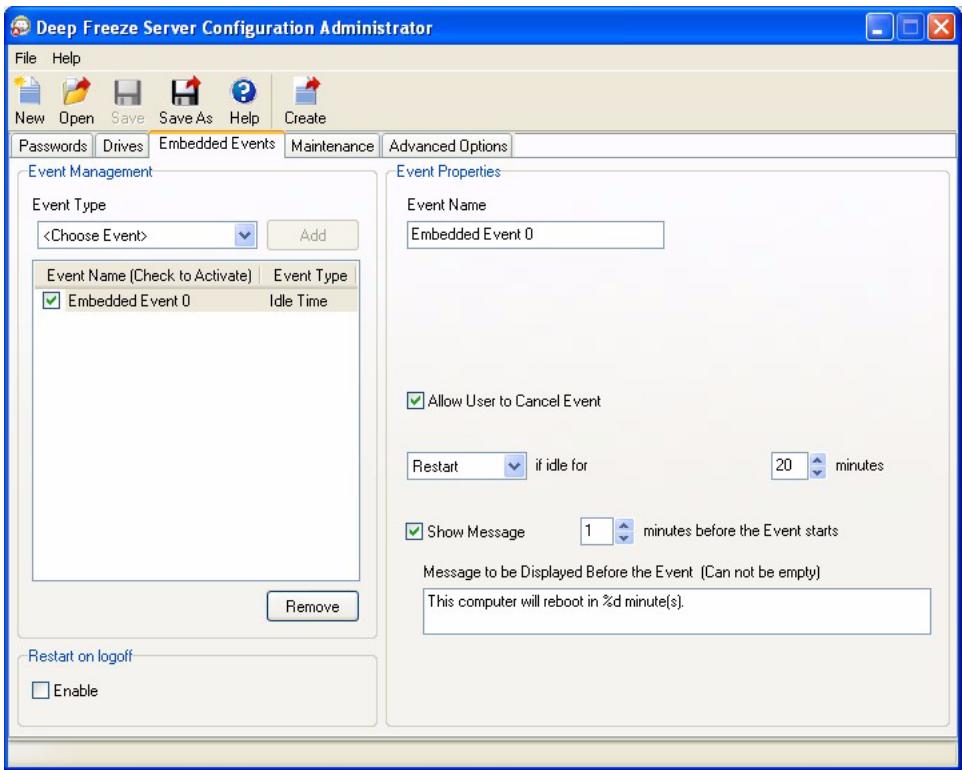Click the Event Type column header
The width and height of the screenshot is (962, 770).
coord(310,275)
